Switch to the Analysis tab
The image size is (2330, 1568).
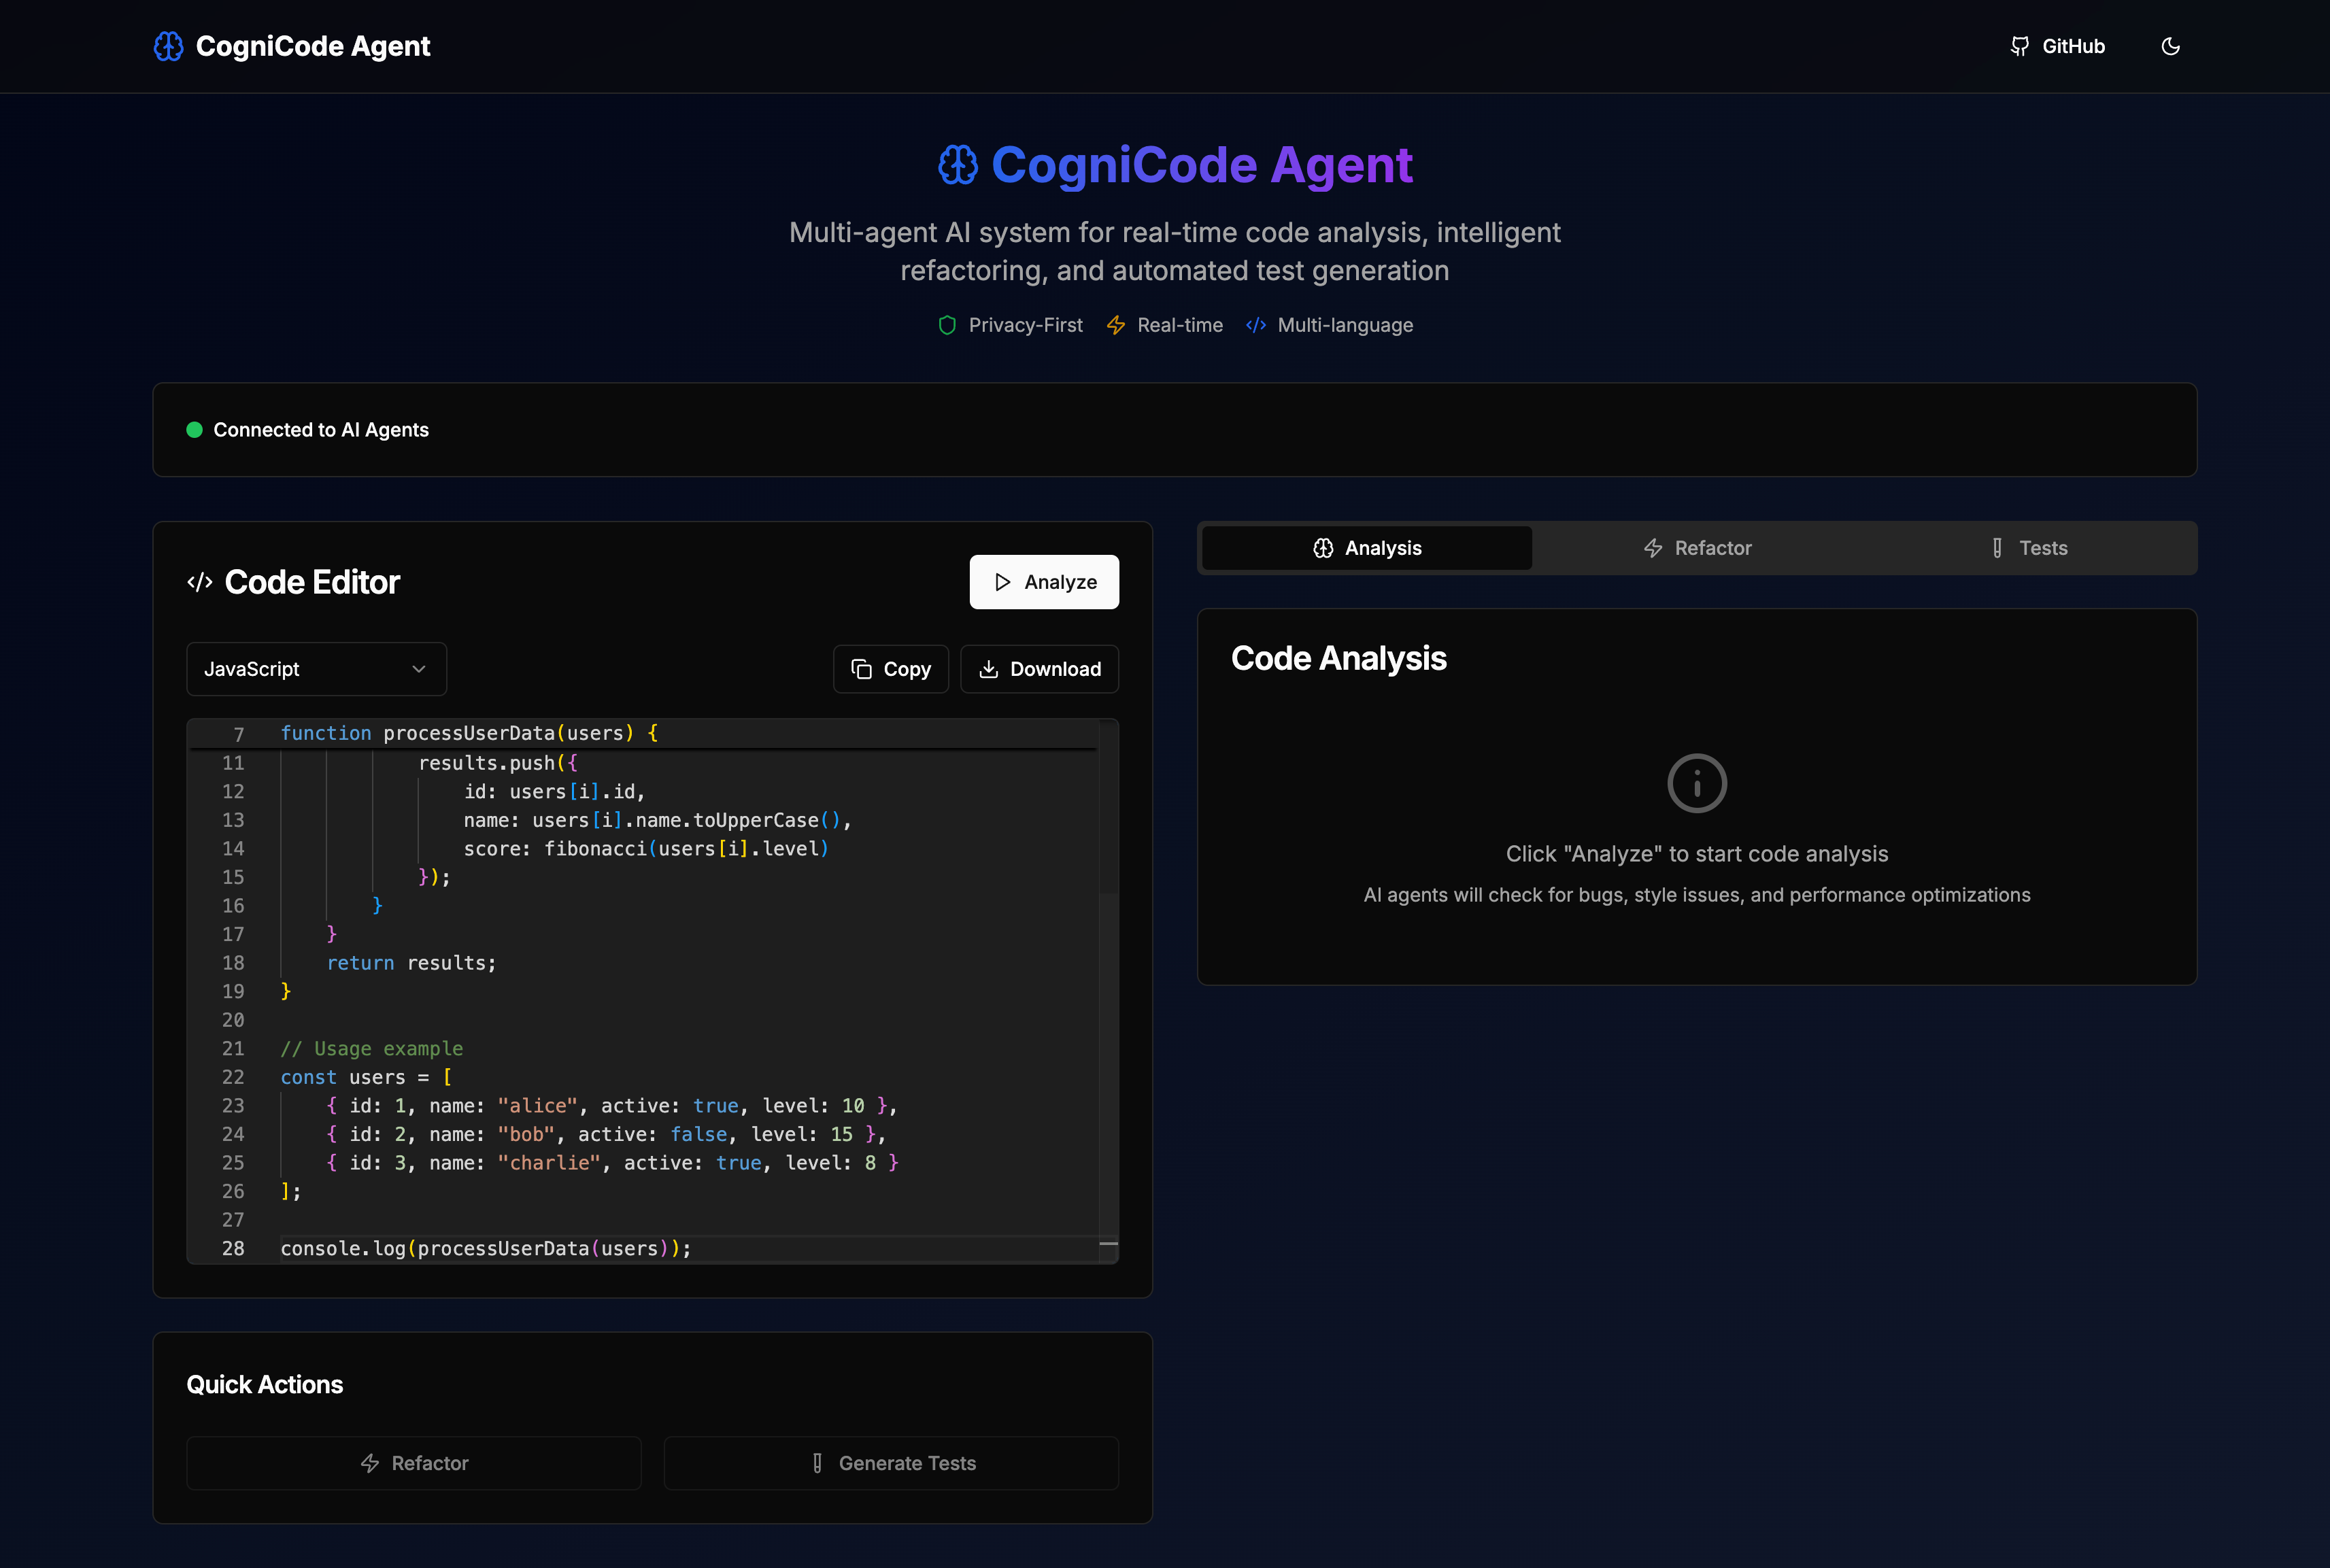[x=1366, y=548]
